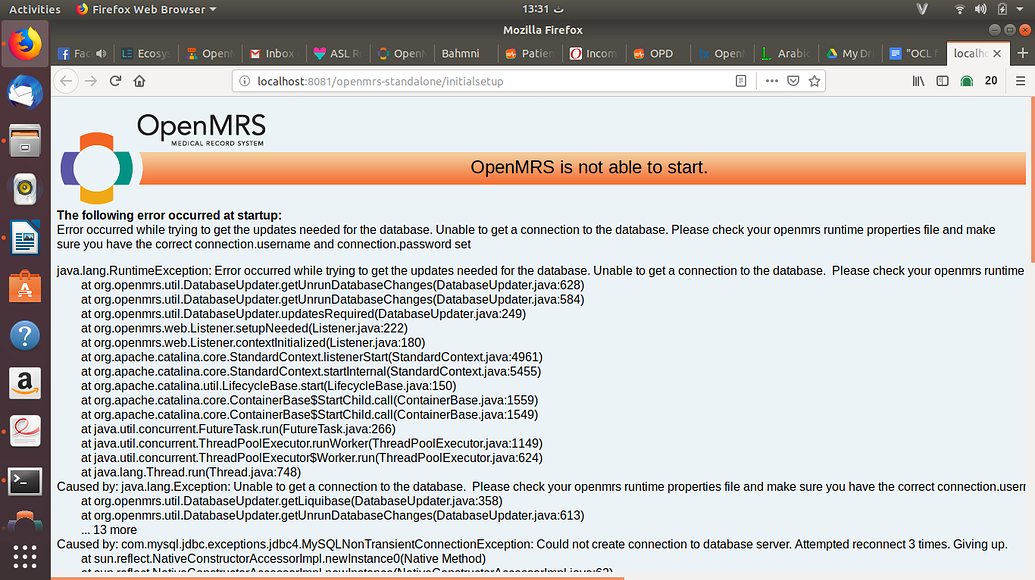Click Activities in the top bar
1035x580 pixels.
35,9
